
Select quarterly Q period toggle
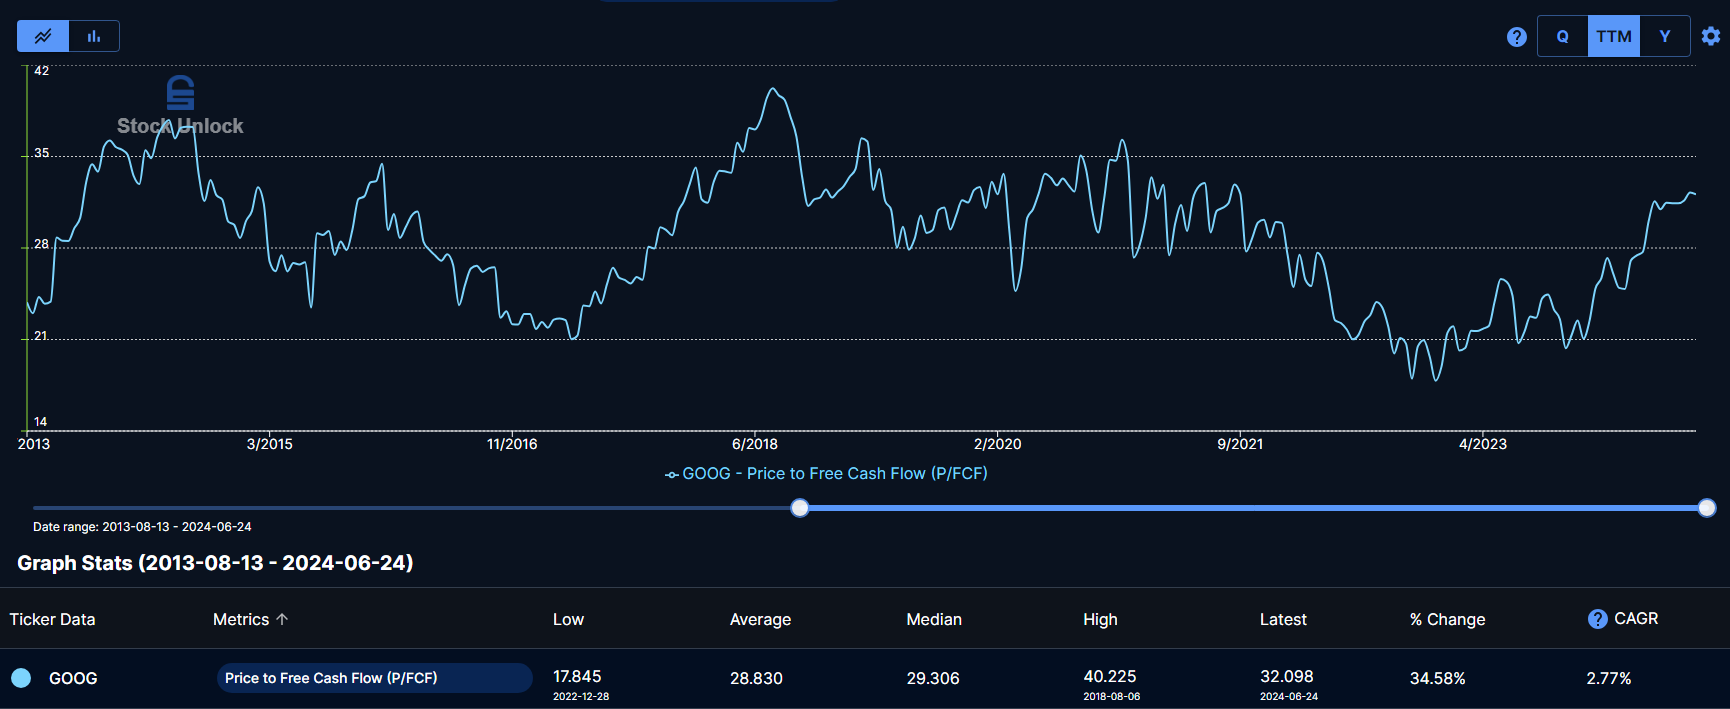1562,36
